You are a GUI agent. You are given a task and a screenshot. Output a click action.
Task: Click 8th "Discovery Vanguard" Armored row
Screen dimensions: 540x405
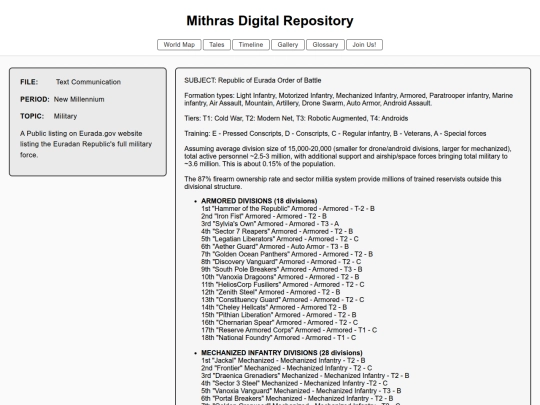pos(281,262)
